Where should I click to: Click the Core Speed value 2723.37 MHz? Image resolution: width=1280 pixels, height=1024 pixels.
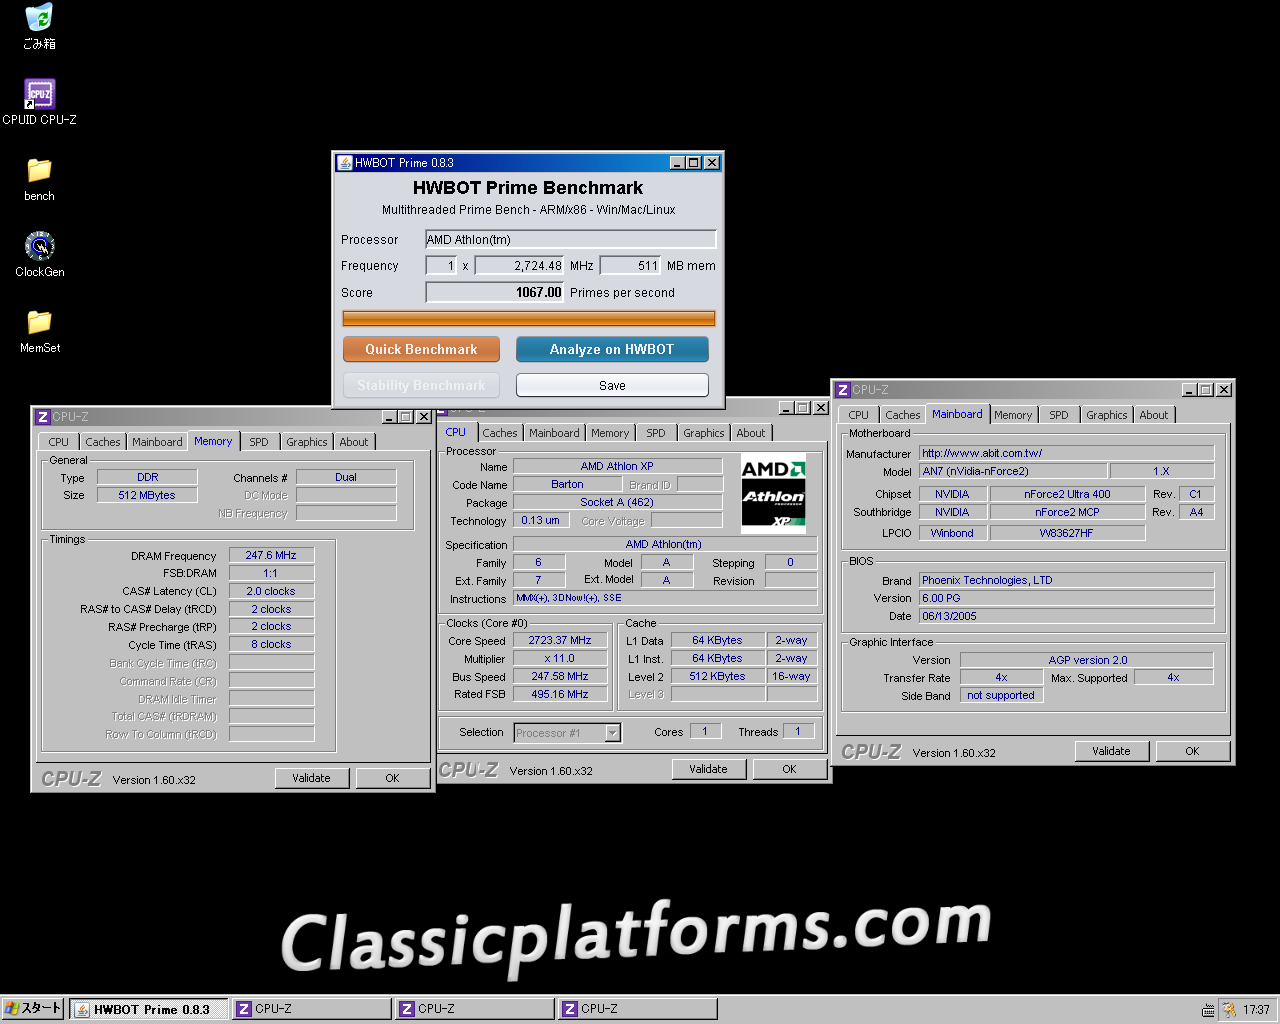tap(560, 640)
